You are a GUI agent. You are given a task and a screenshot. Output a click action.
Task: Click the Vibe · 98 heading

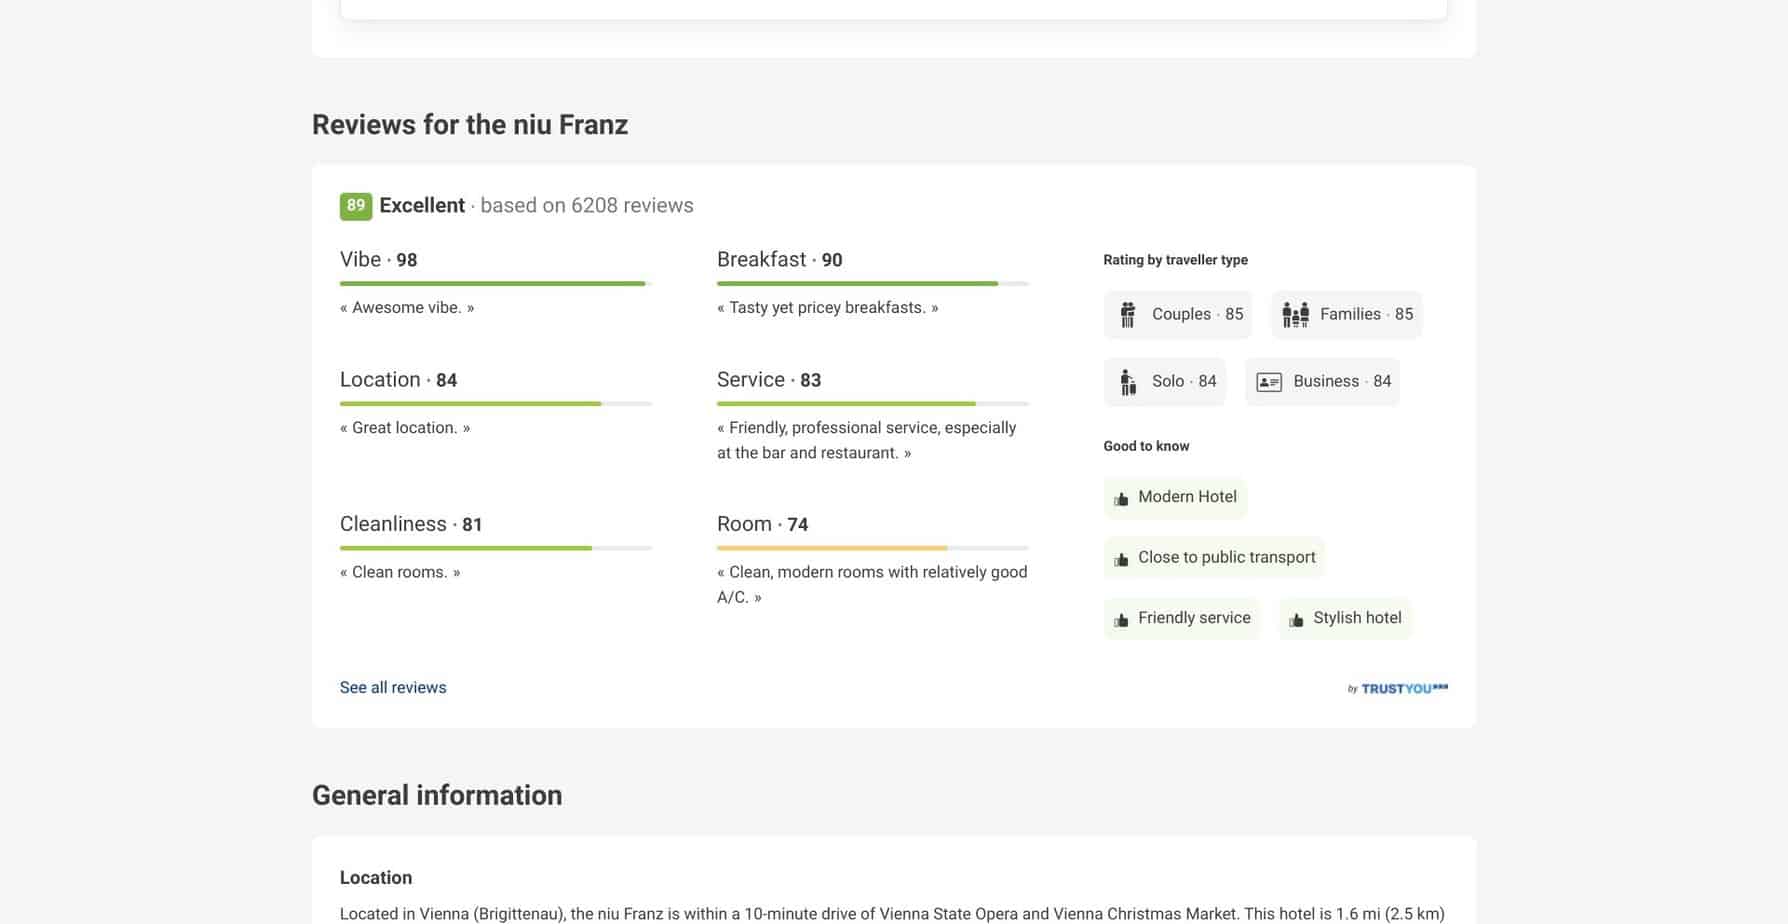click(x=379, y=260)
